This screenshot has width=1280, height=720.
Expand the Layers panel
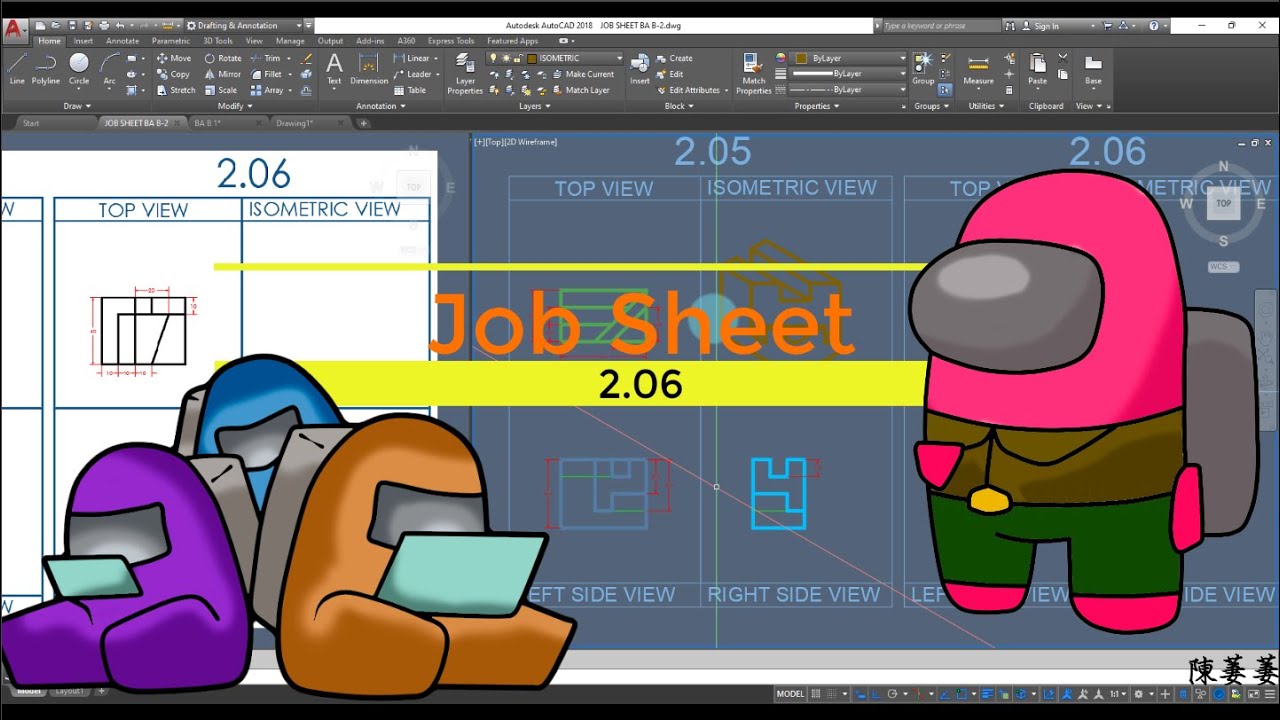tap(534, 106)
